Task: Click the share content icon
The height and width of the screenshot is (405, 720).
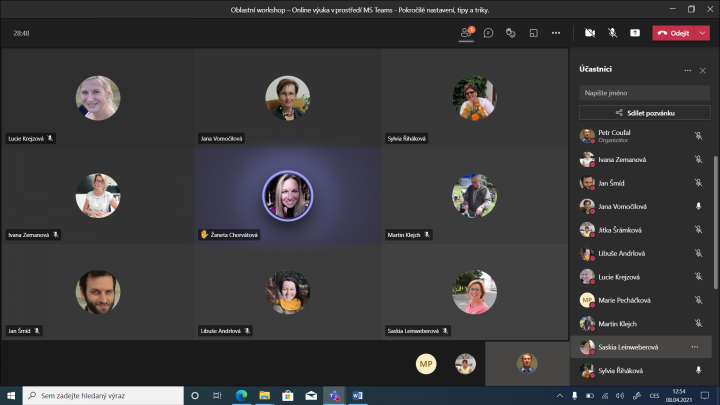Action: [635, 33]
